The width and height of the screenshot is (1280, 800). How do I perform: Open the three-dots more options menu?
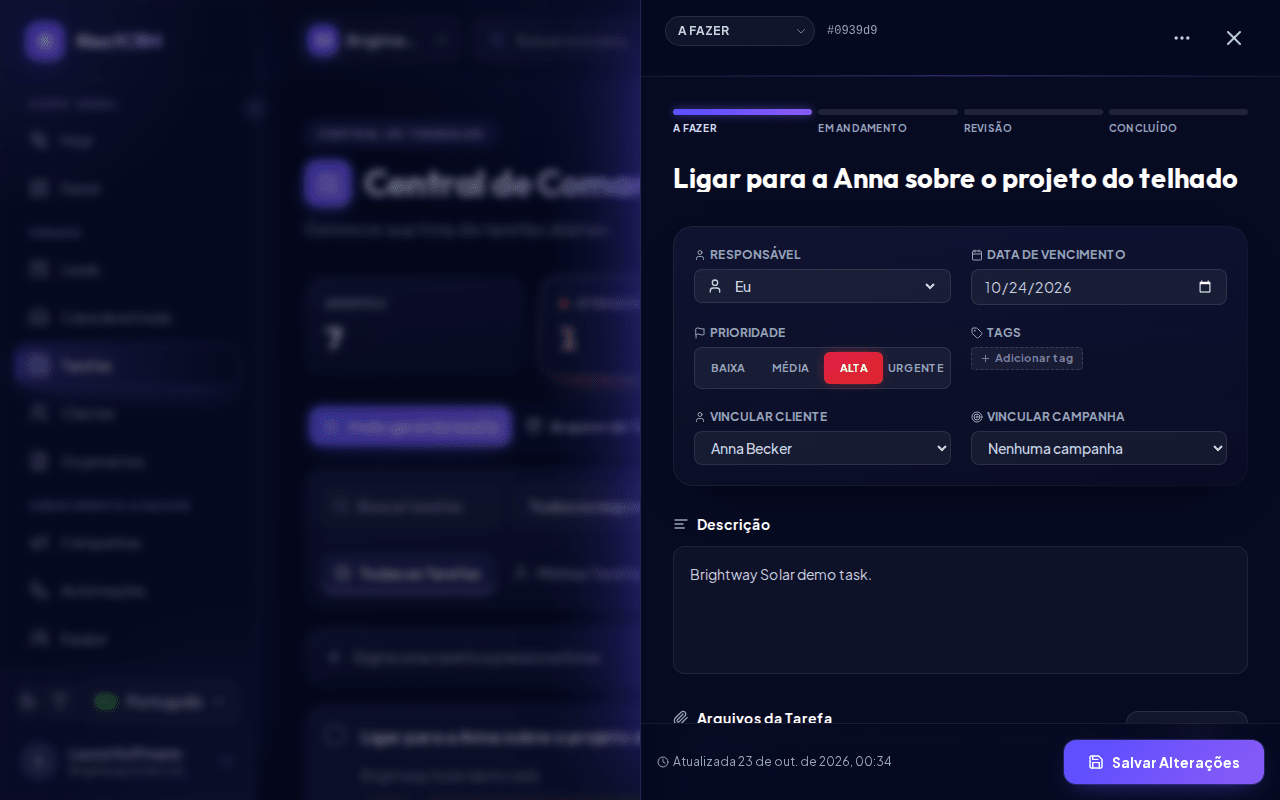tap(1182, 38)
